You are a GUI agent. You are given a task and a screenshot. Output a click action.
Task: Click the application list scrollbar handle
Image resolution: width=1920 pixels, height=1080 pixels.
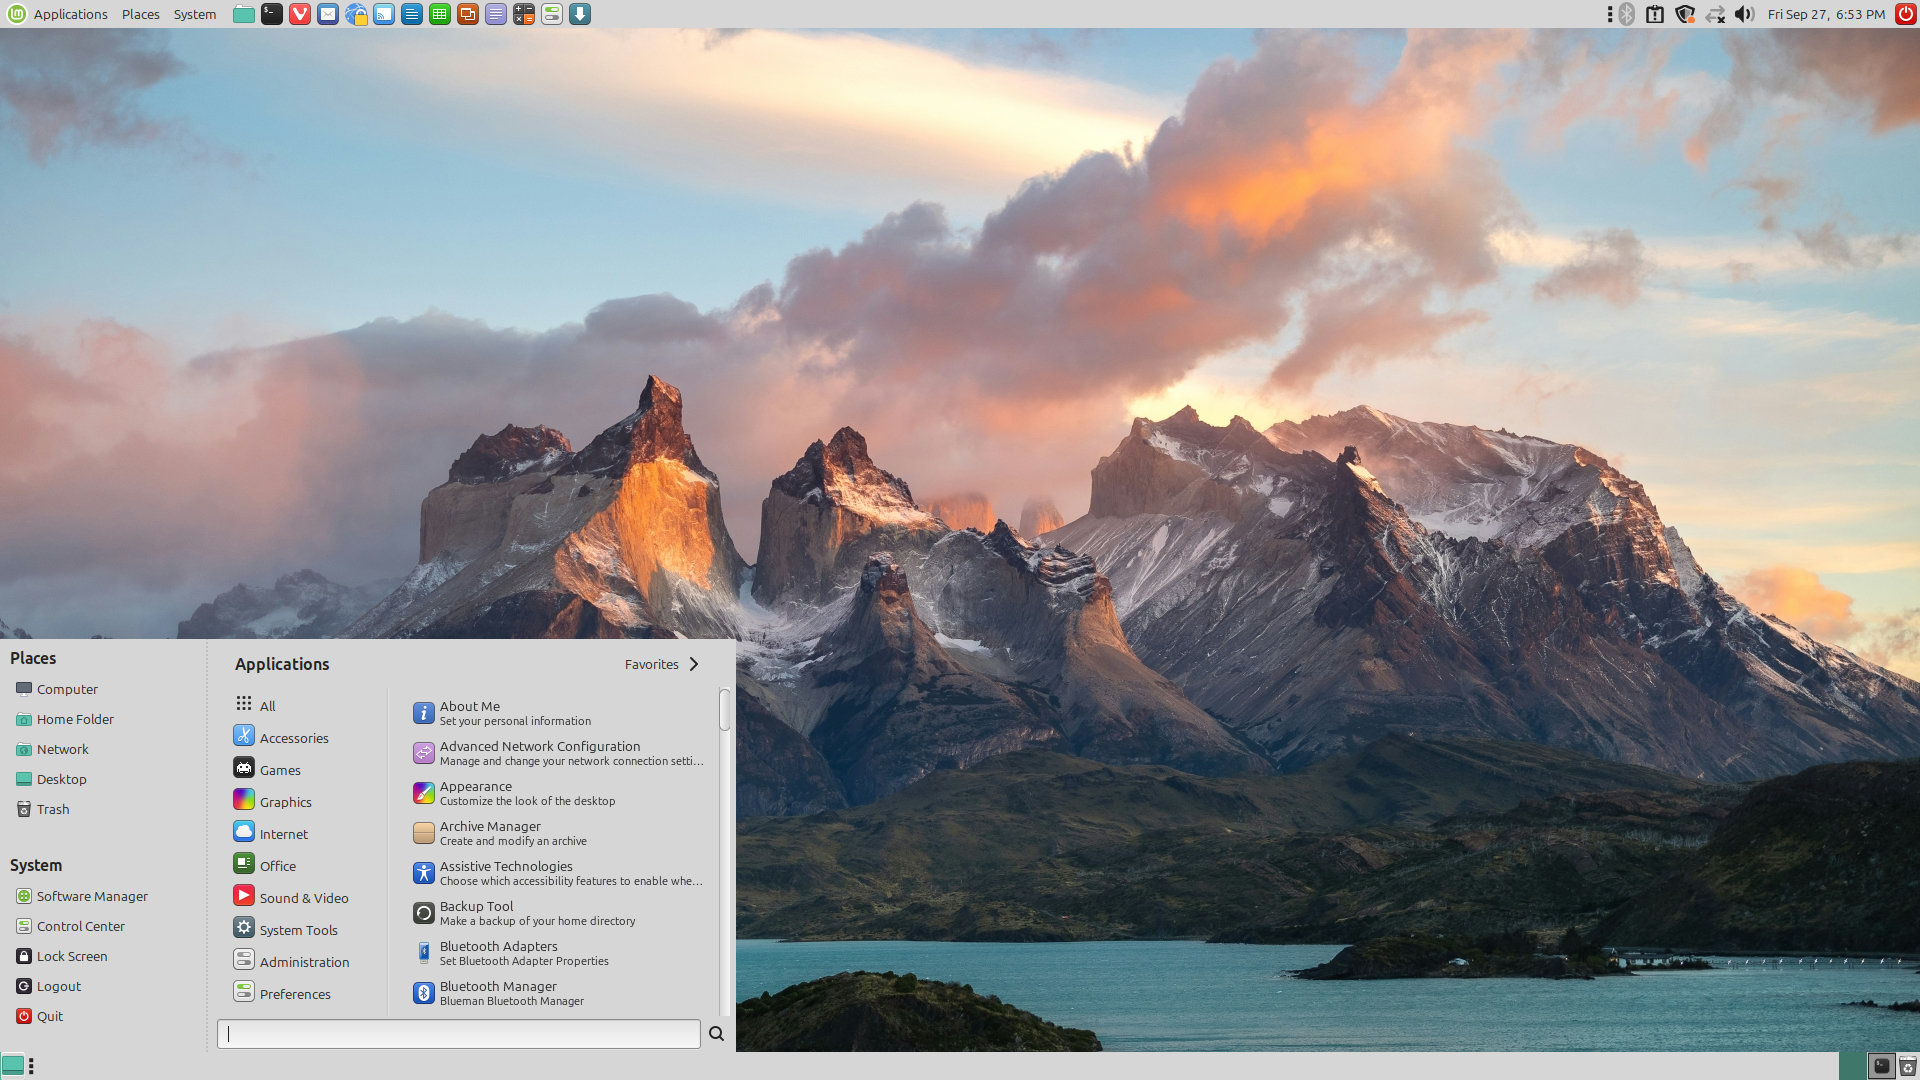click(x=724, y=710)
